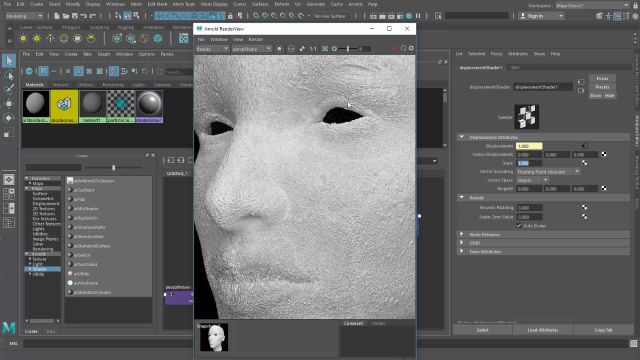The height and width of the screenshot is (360, 640).
Task: Adjust the RenderView exposure slider
Action: point(348,49)
